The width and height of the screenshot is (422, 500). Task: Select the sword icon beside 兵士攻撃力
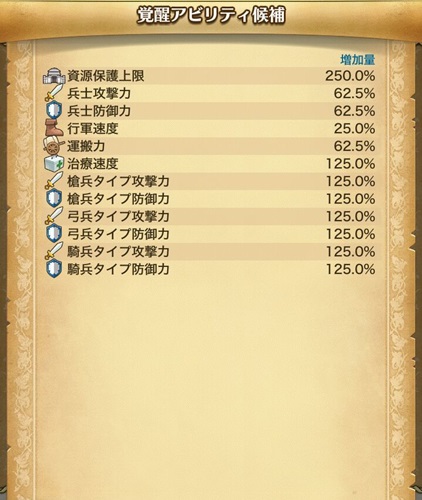[x=54, y=93]
